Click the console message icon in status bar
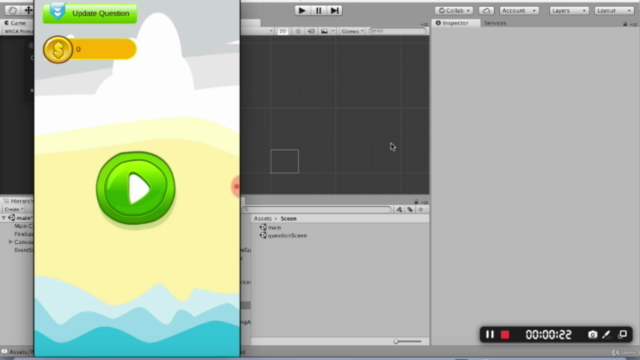 pos(4,351)
